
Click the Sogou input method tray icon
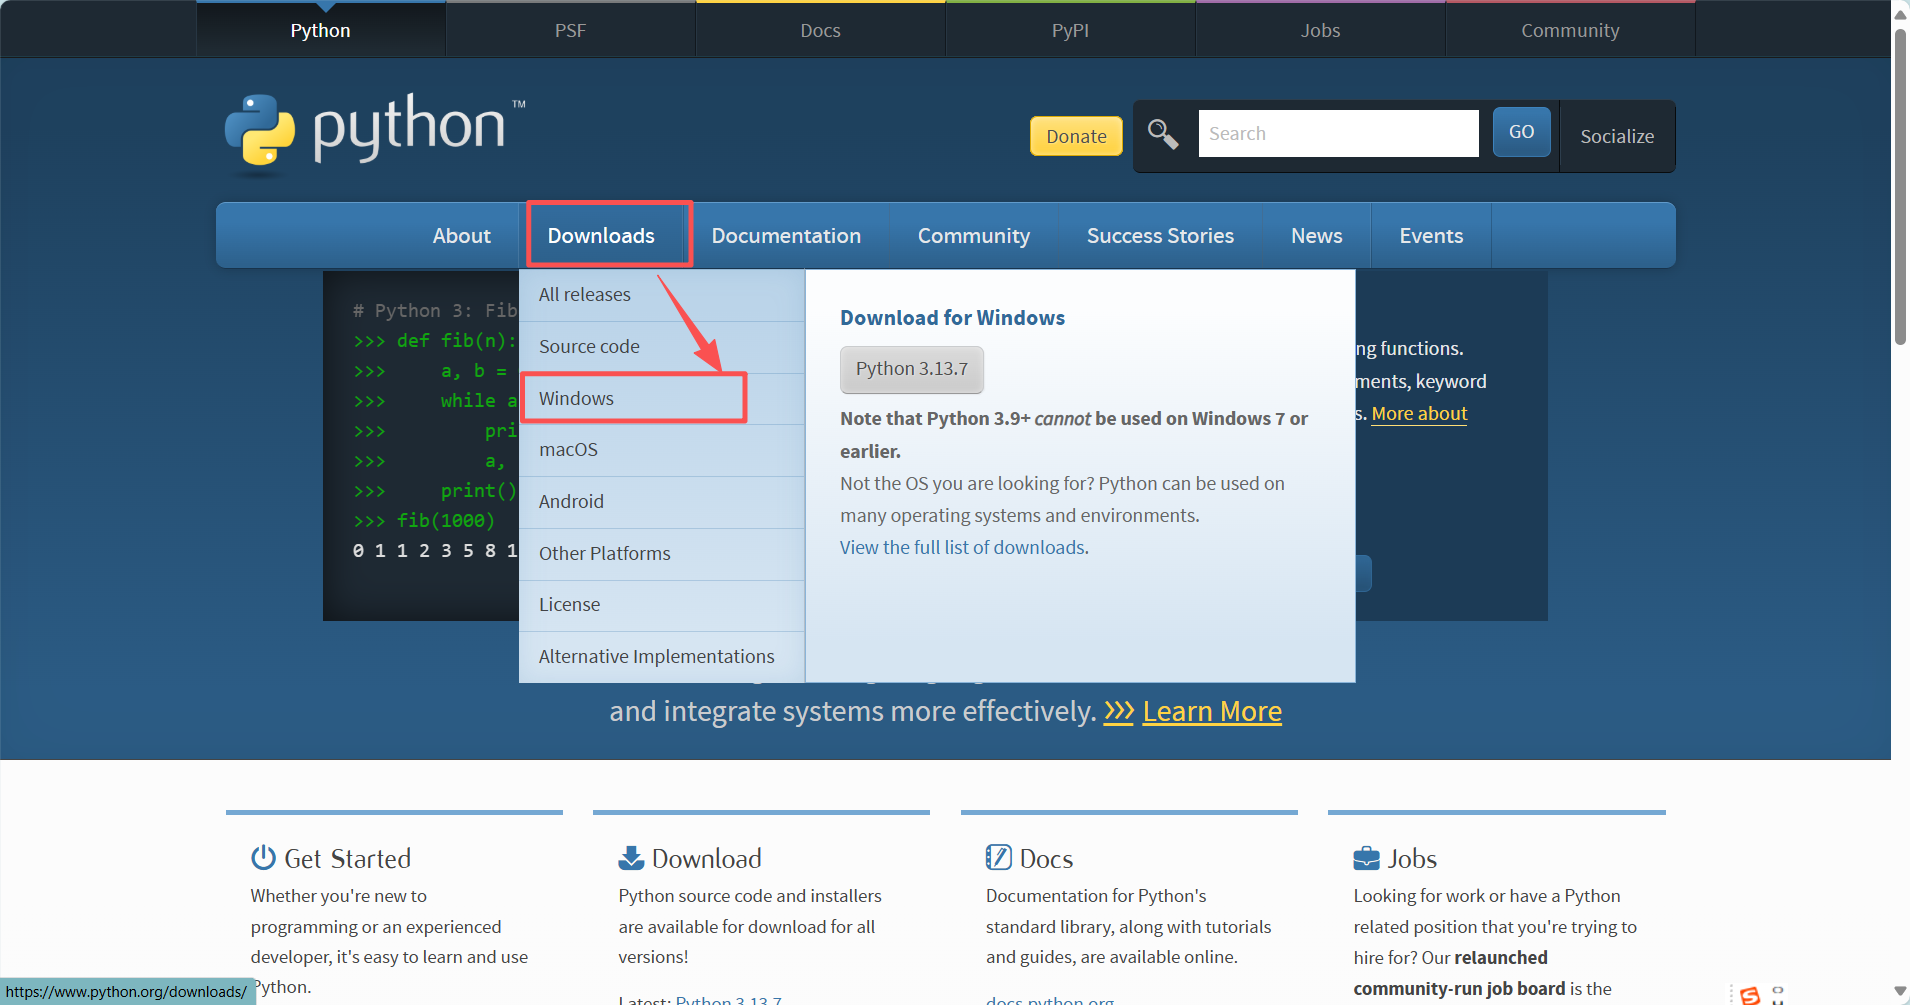(1750, 995)
